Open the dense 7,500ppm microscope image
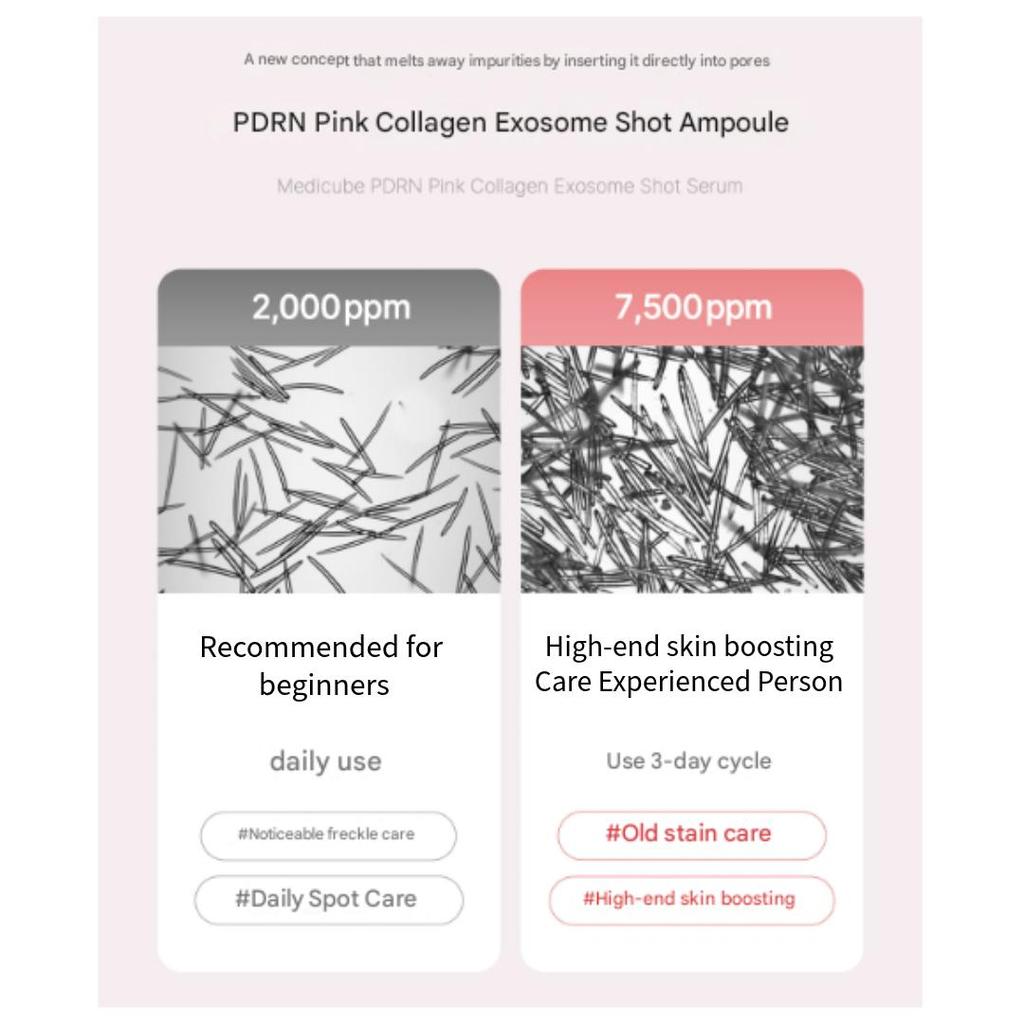This screenshot has height=1024, width=1024. point(692,469)
